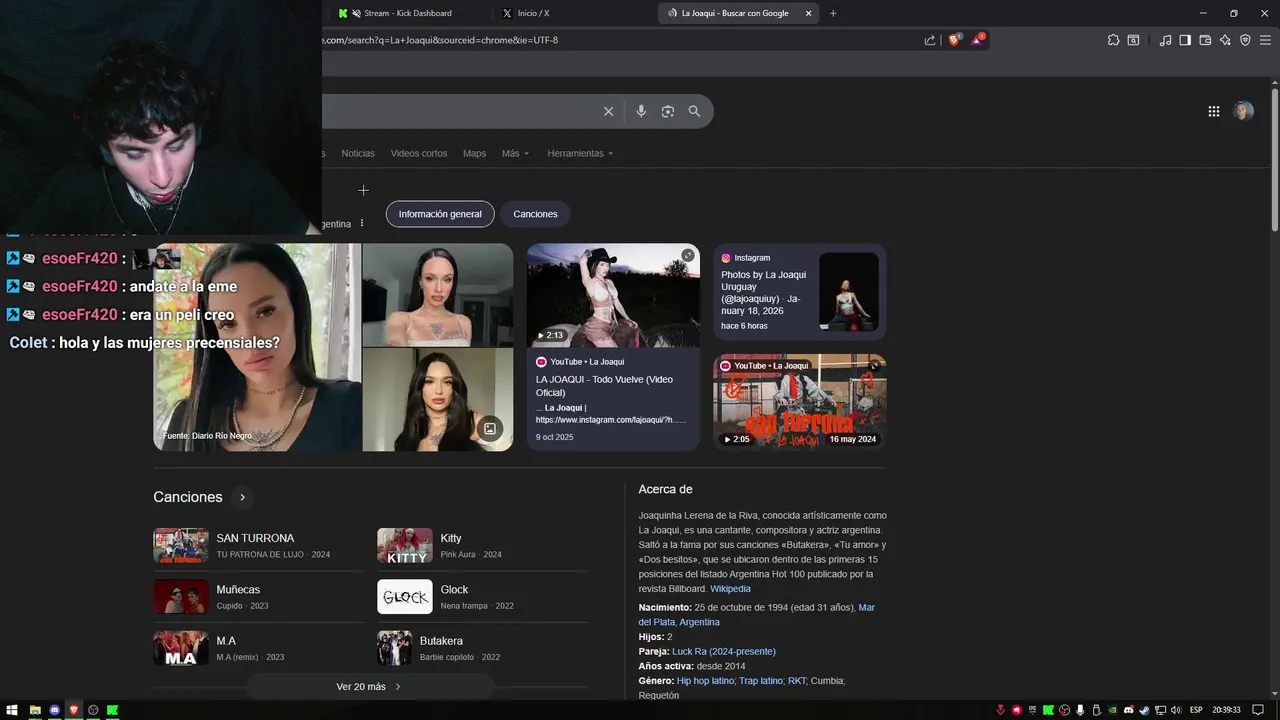The height and width of the screenshot is (720, 1280).
Task: Play Todo Vuelve video thumbnail
Action: point(613,295)
